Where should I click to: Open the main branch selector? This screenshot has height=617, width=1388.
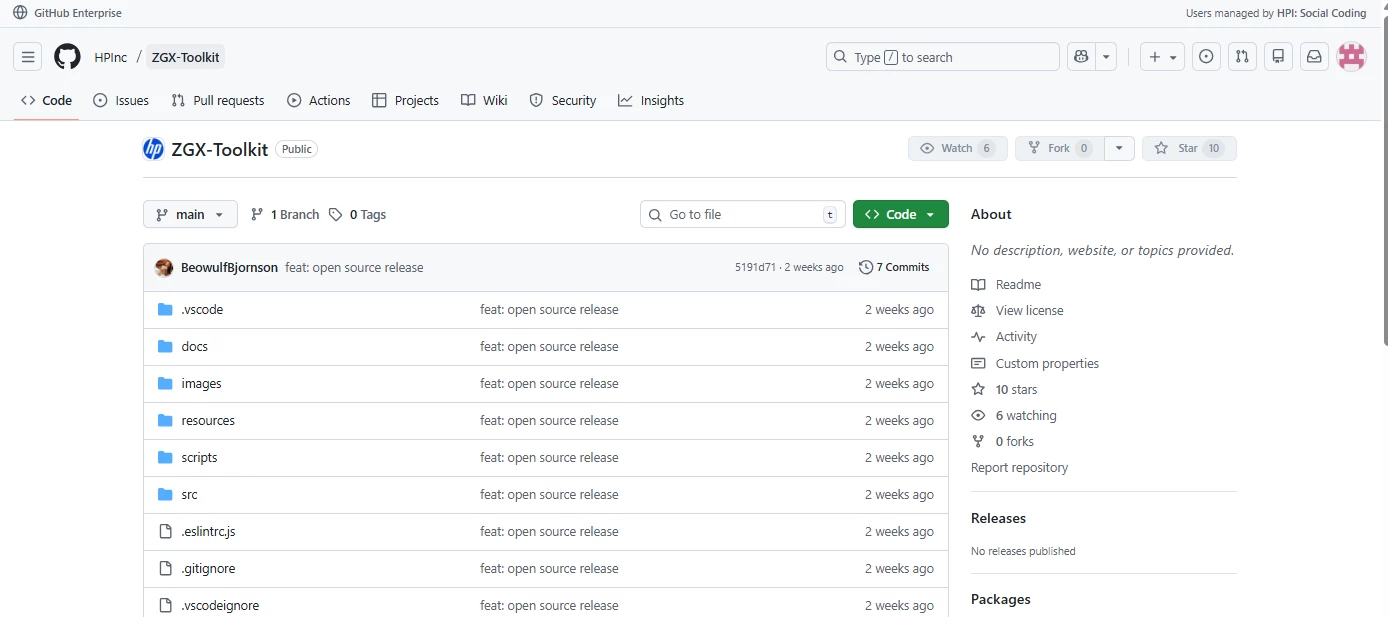(x=190, y=214)
